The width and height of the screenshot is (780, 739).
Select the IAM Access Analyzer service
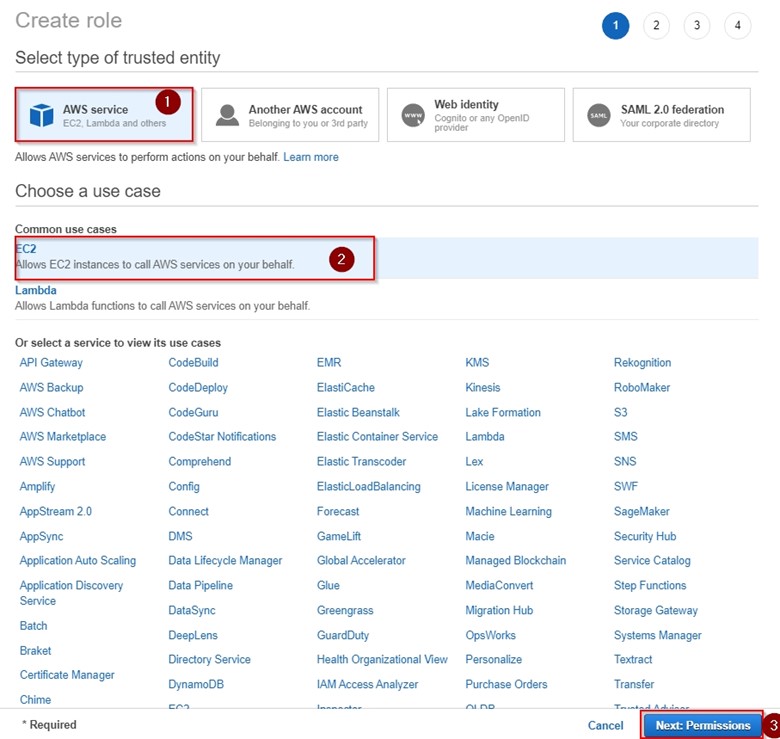(367, 684)
